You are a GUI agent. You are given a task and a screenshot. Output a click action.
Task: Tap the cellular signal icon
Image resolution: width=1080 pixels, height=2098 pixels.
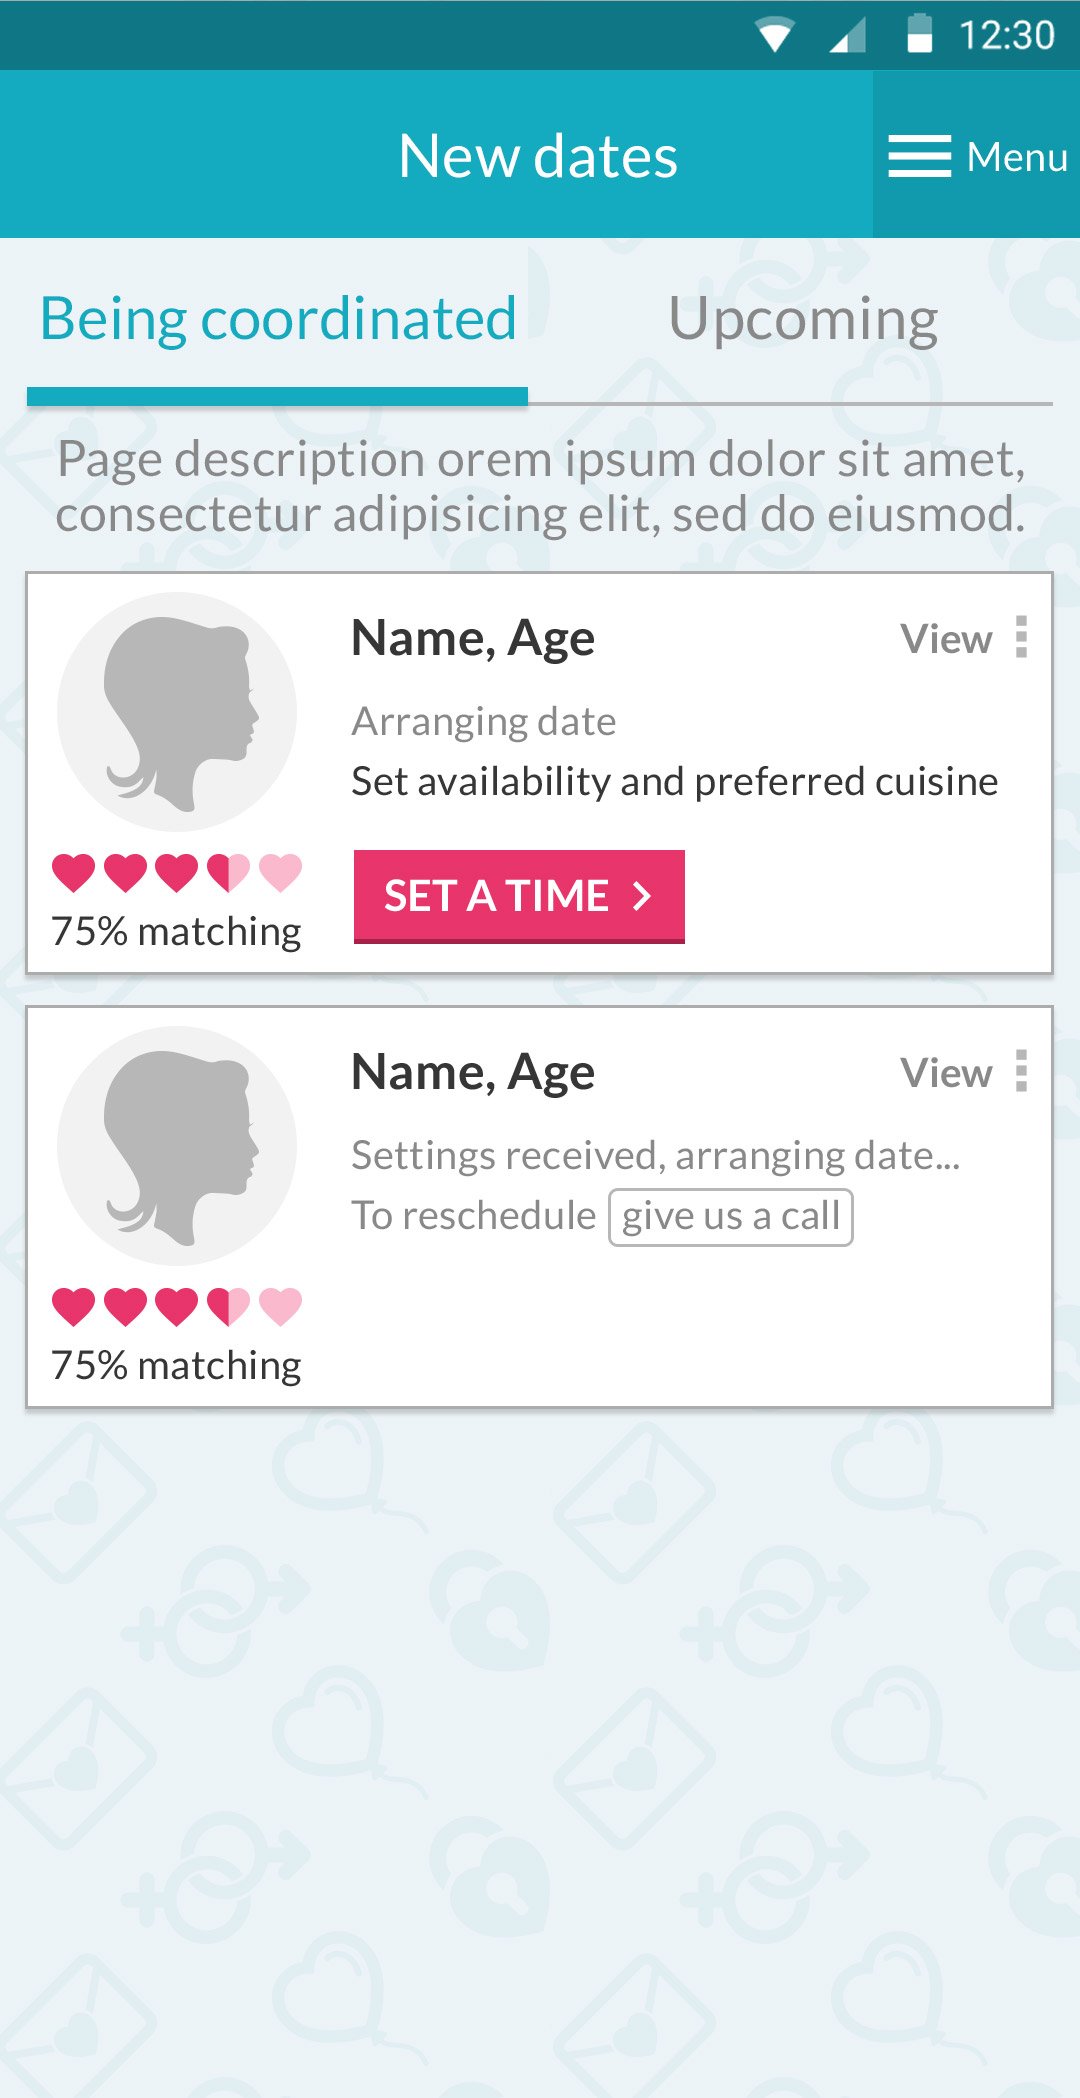click(x=849, y=36)
